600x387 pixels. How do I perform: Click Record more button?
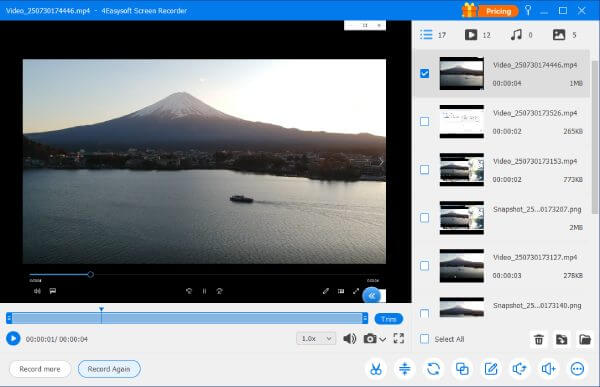[x=40, y=369]
